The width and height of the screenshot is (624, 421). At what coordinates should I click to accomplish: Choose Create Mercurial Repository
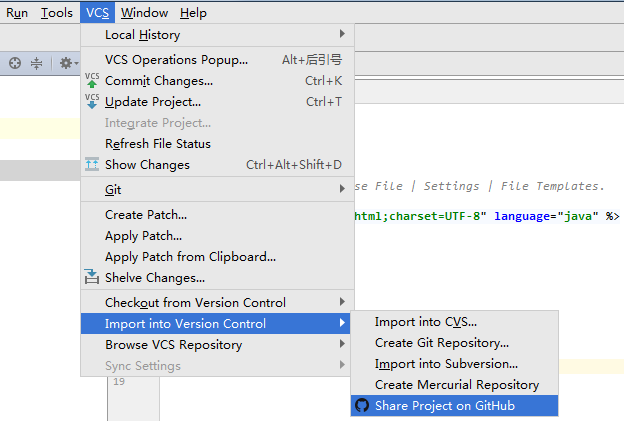(x=454, y=385)
